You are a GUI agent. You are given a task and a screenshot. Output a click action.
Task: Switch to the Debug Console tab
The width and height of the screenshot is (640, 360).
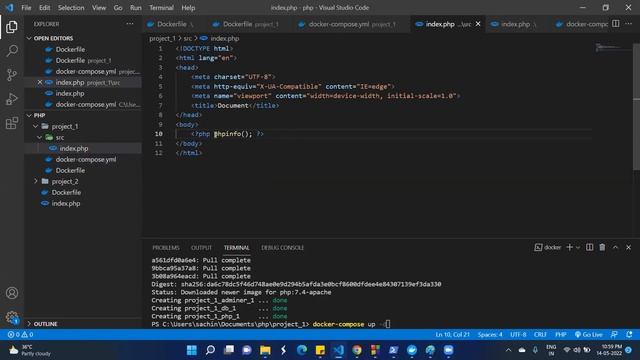282,248
